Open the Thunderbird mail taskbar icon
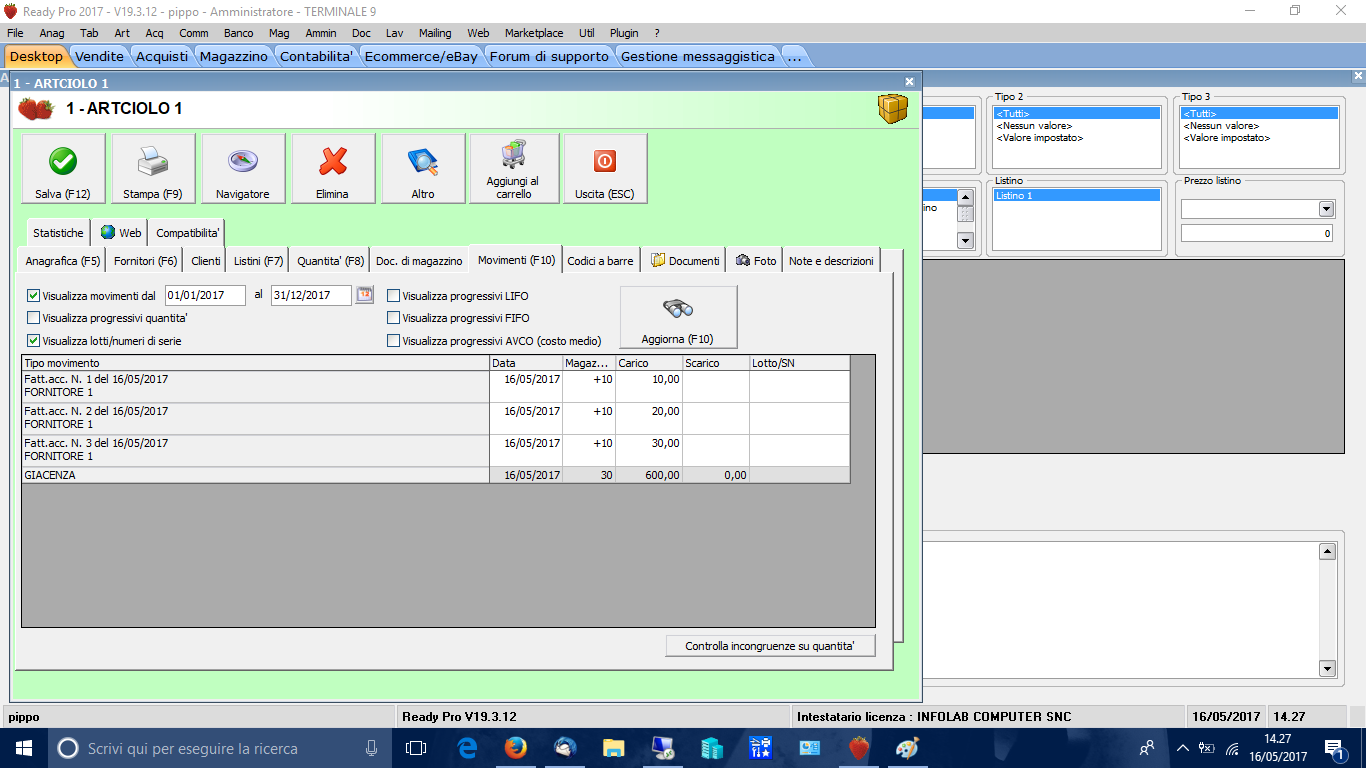Viewport: 1366px width, 768px height. tap(565, 748)
